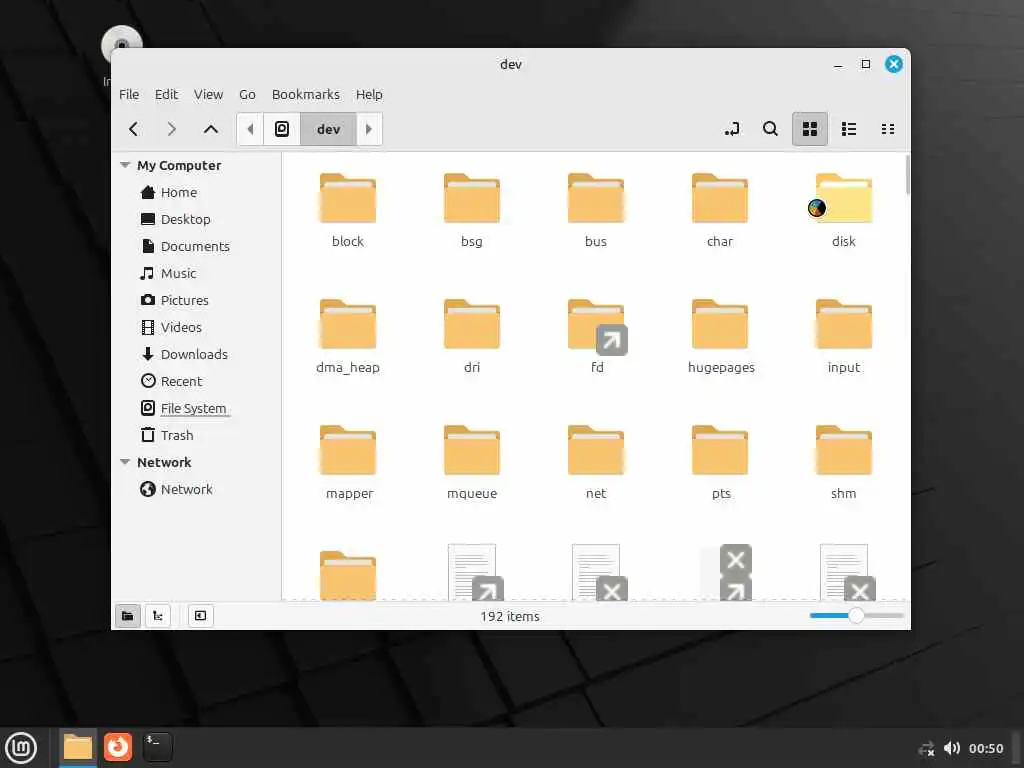Viewport: 1024px width, 768px height.
Task: Switch to list view
Action: tap(849, 129)
